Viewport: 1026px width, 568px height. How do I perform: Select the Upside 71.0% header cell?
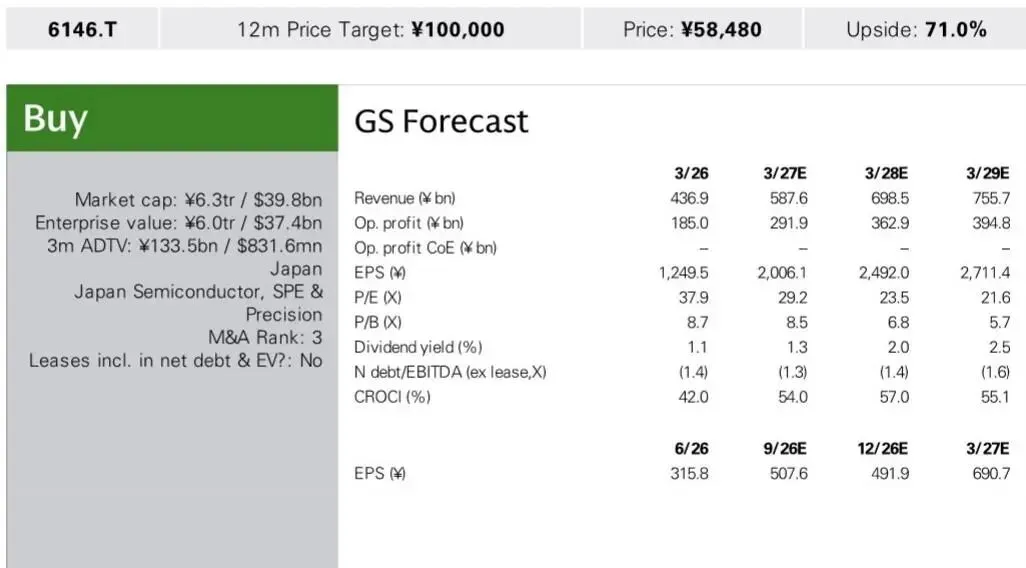click(x=915, y=29)
